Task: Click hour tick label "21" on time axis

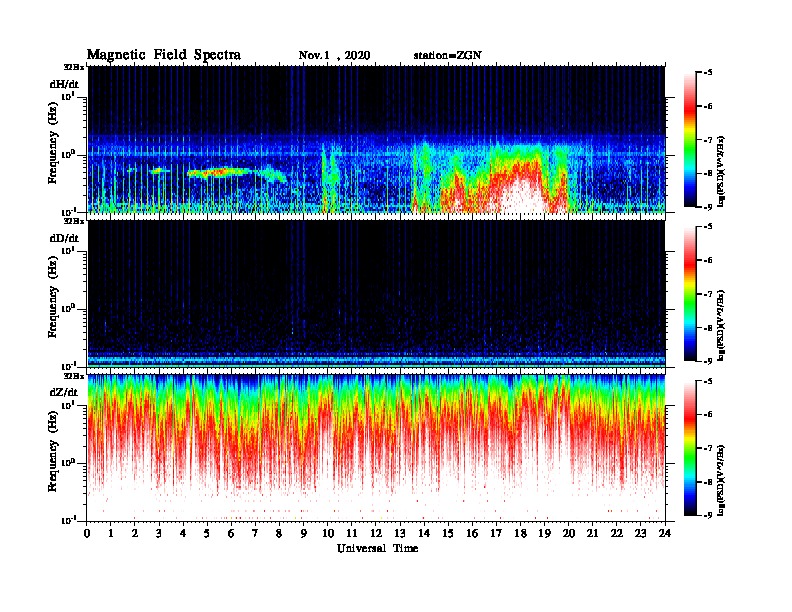Action: [x=592, y=533]
